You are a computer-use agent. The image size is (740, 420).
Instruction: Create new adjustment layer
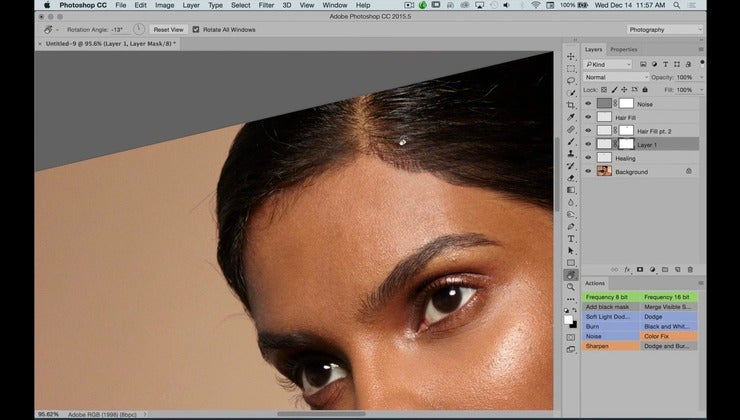(652, 269)
